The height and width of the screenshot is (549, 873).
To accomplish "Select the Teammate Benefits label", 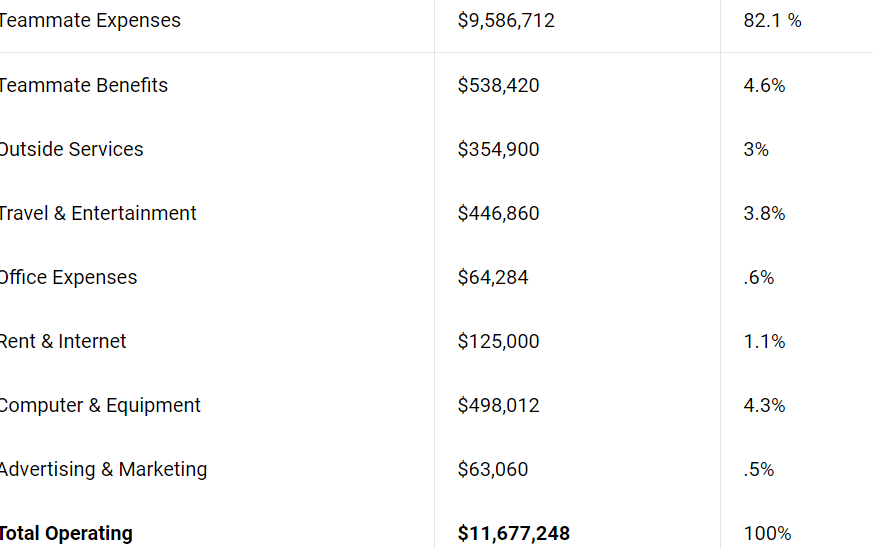I will 84,85.
